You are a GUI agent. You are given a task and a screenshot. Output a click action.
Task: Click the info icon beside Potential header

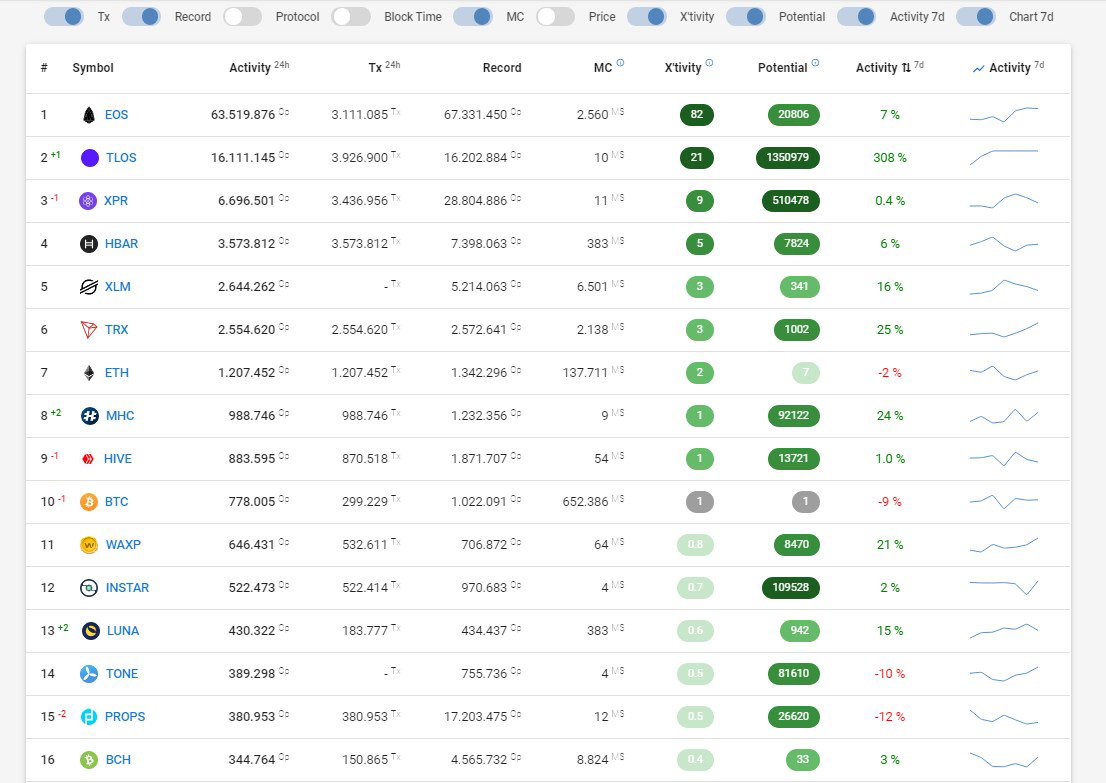coord(815,63)
